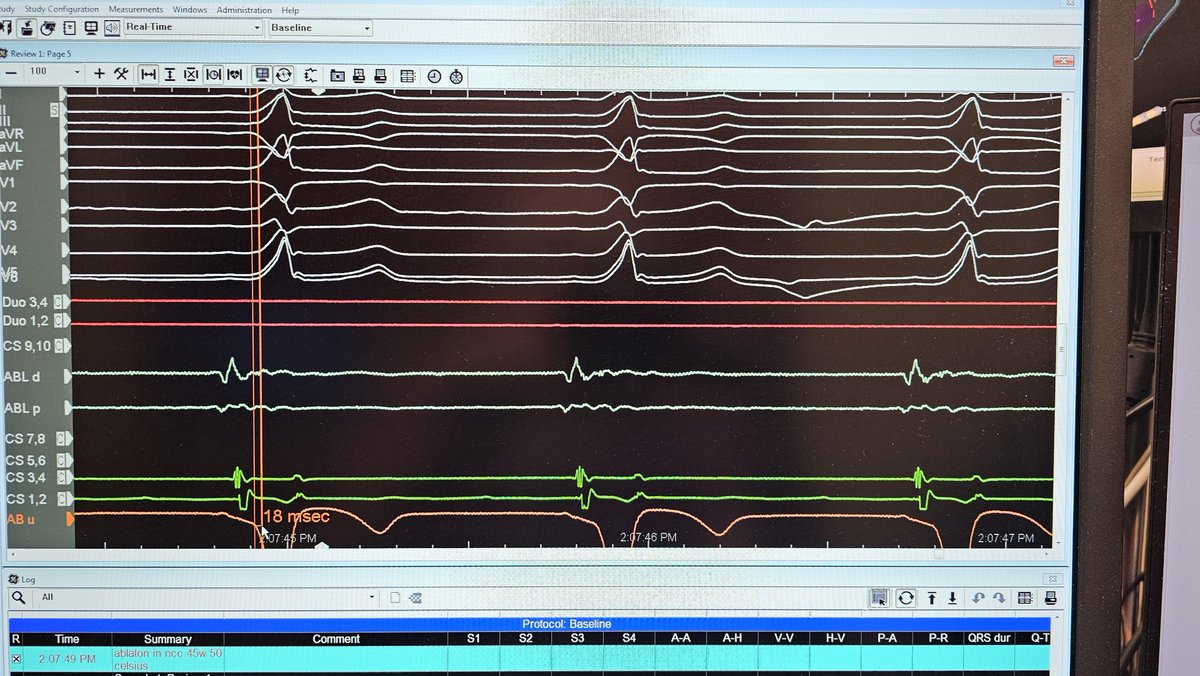1200x676 pixels.
Task: Increase sweep speed with the plus button
Action: coord(99,73)
